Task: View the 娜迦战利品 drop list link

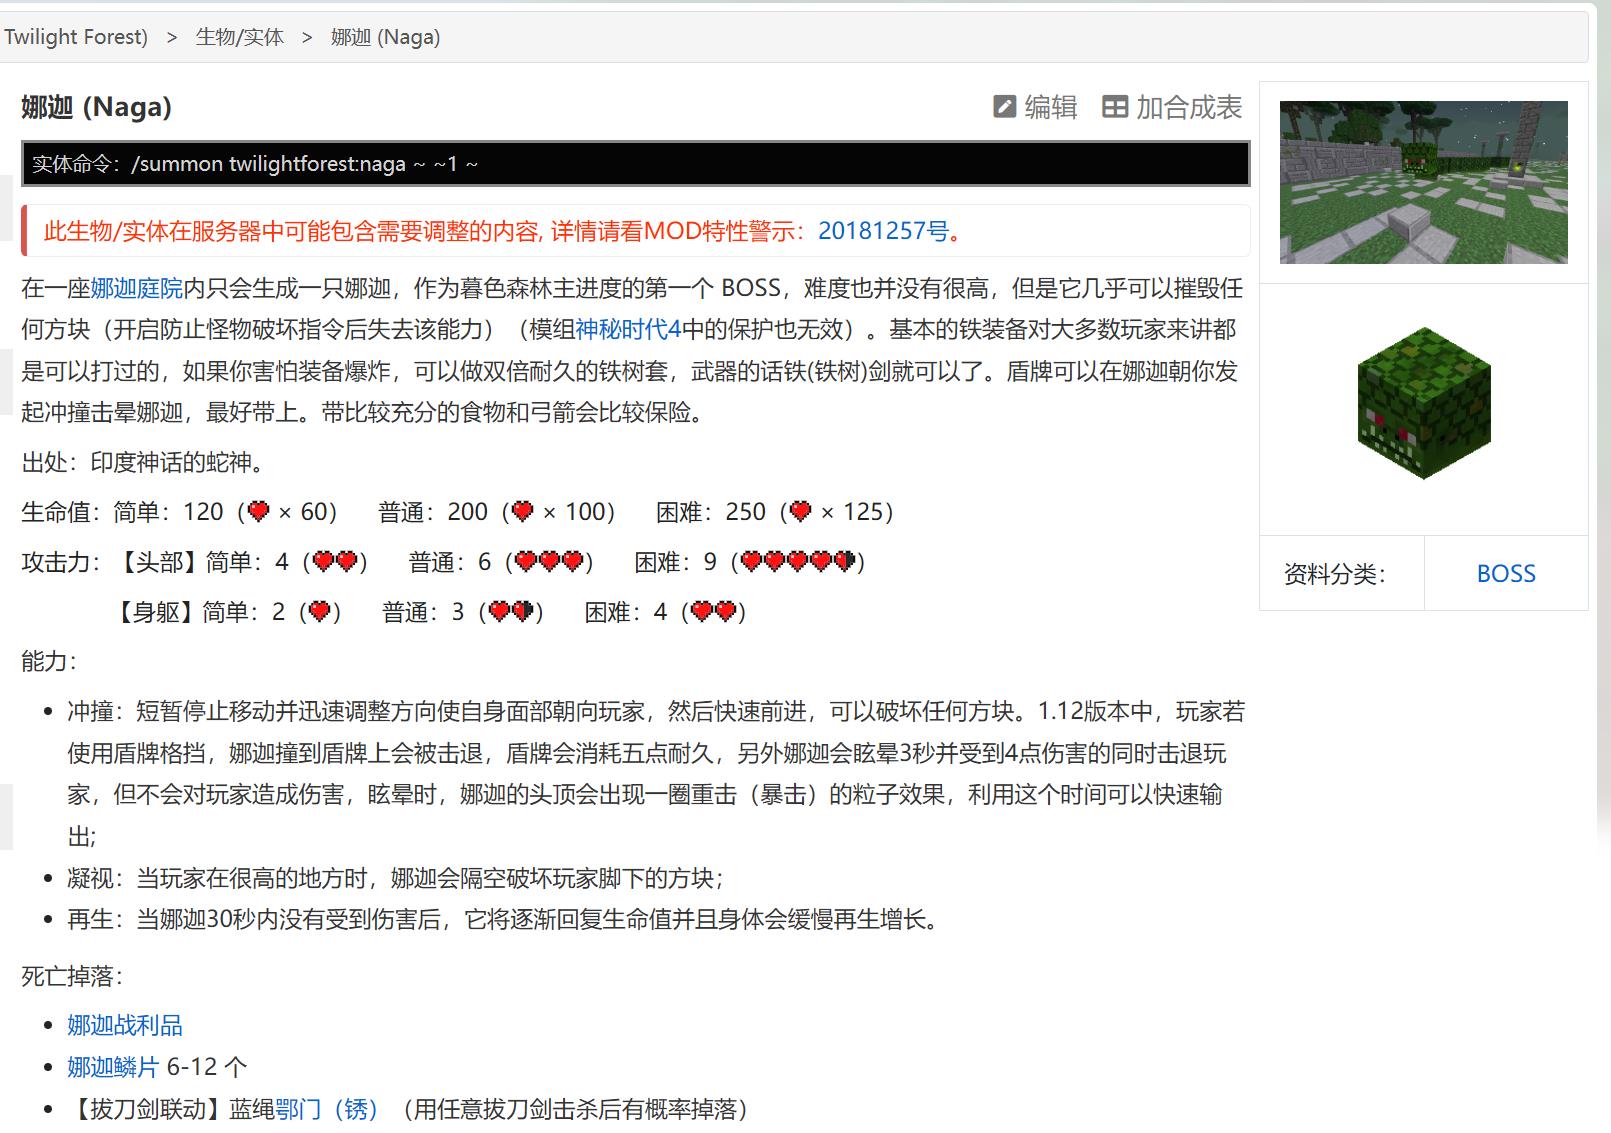Action: click(124, 1024)
